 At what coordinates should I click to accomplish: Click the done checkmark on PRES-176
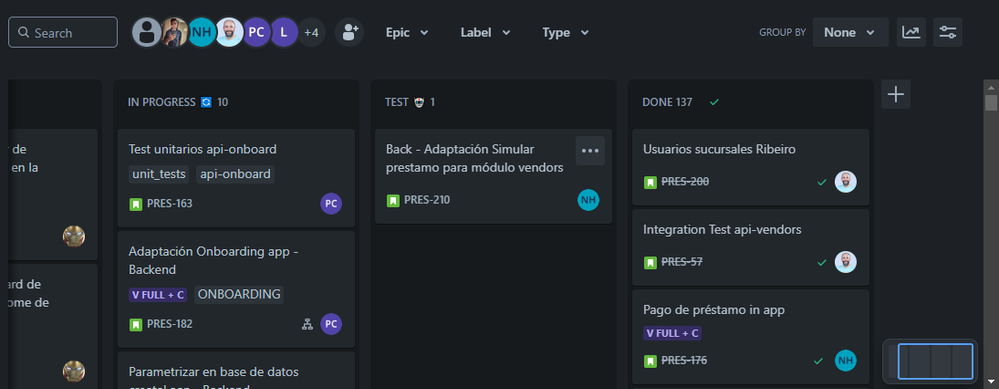pyautogui.click(x=819, y=362)
